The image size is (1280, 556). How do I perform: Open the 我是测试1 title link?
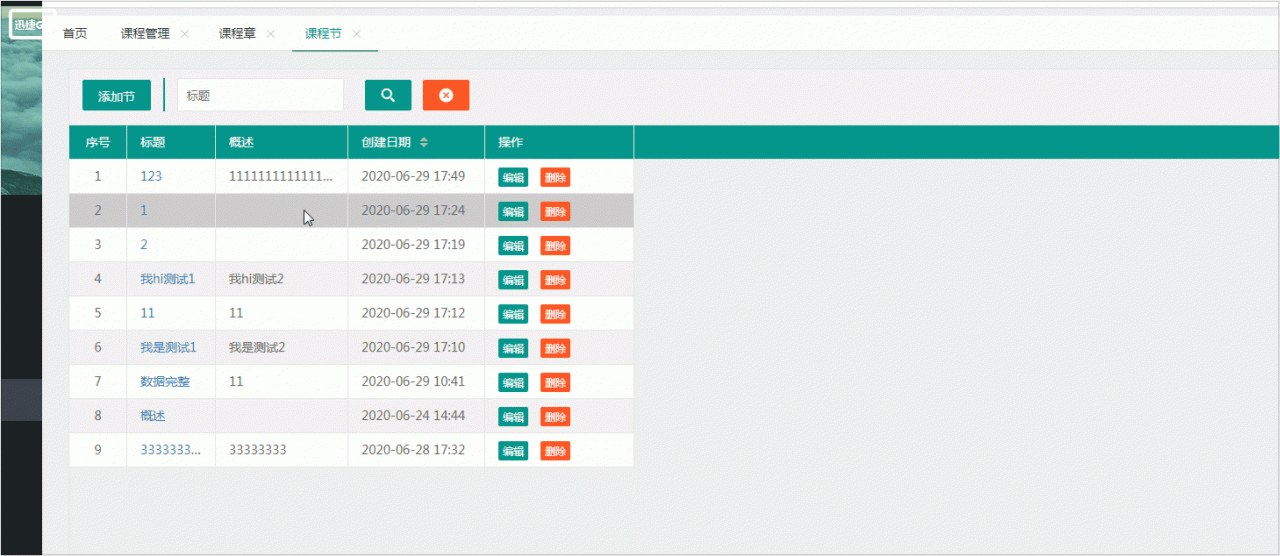click(168, 347)
